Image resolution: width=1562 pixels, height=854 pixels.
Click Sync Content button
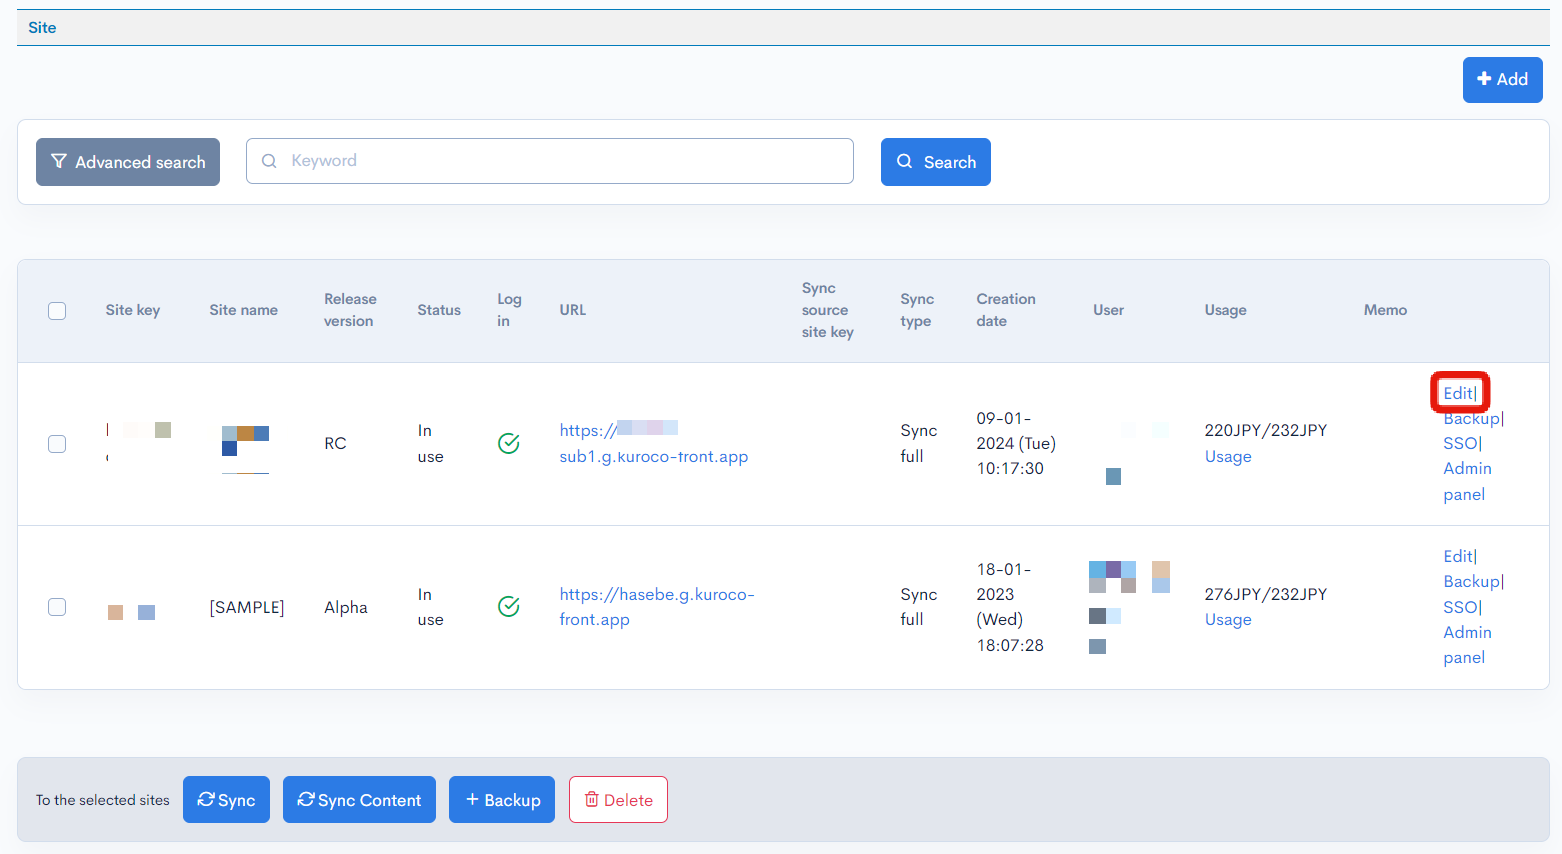[x=359, y=800]
